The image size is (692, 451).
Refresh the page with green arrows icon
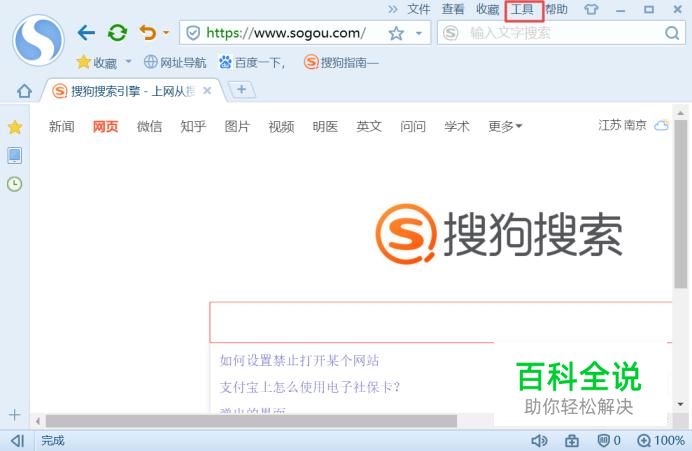click(x=117, y=33)
